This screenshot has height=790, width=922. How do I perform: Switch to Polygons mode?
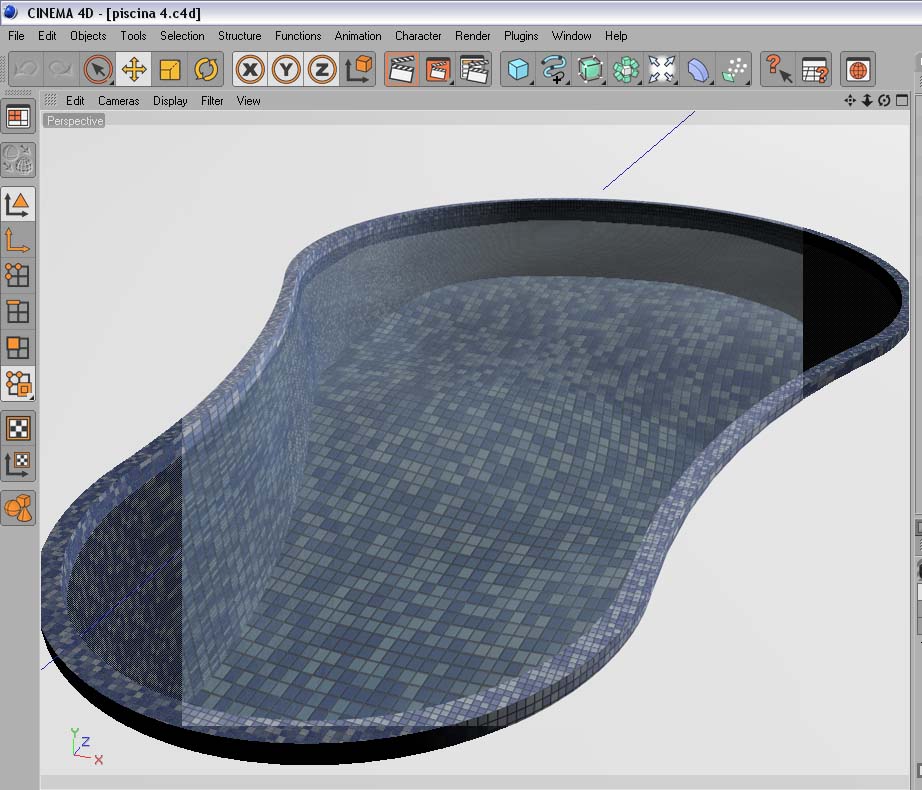18,348
